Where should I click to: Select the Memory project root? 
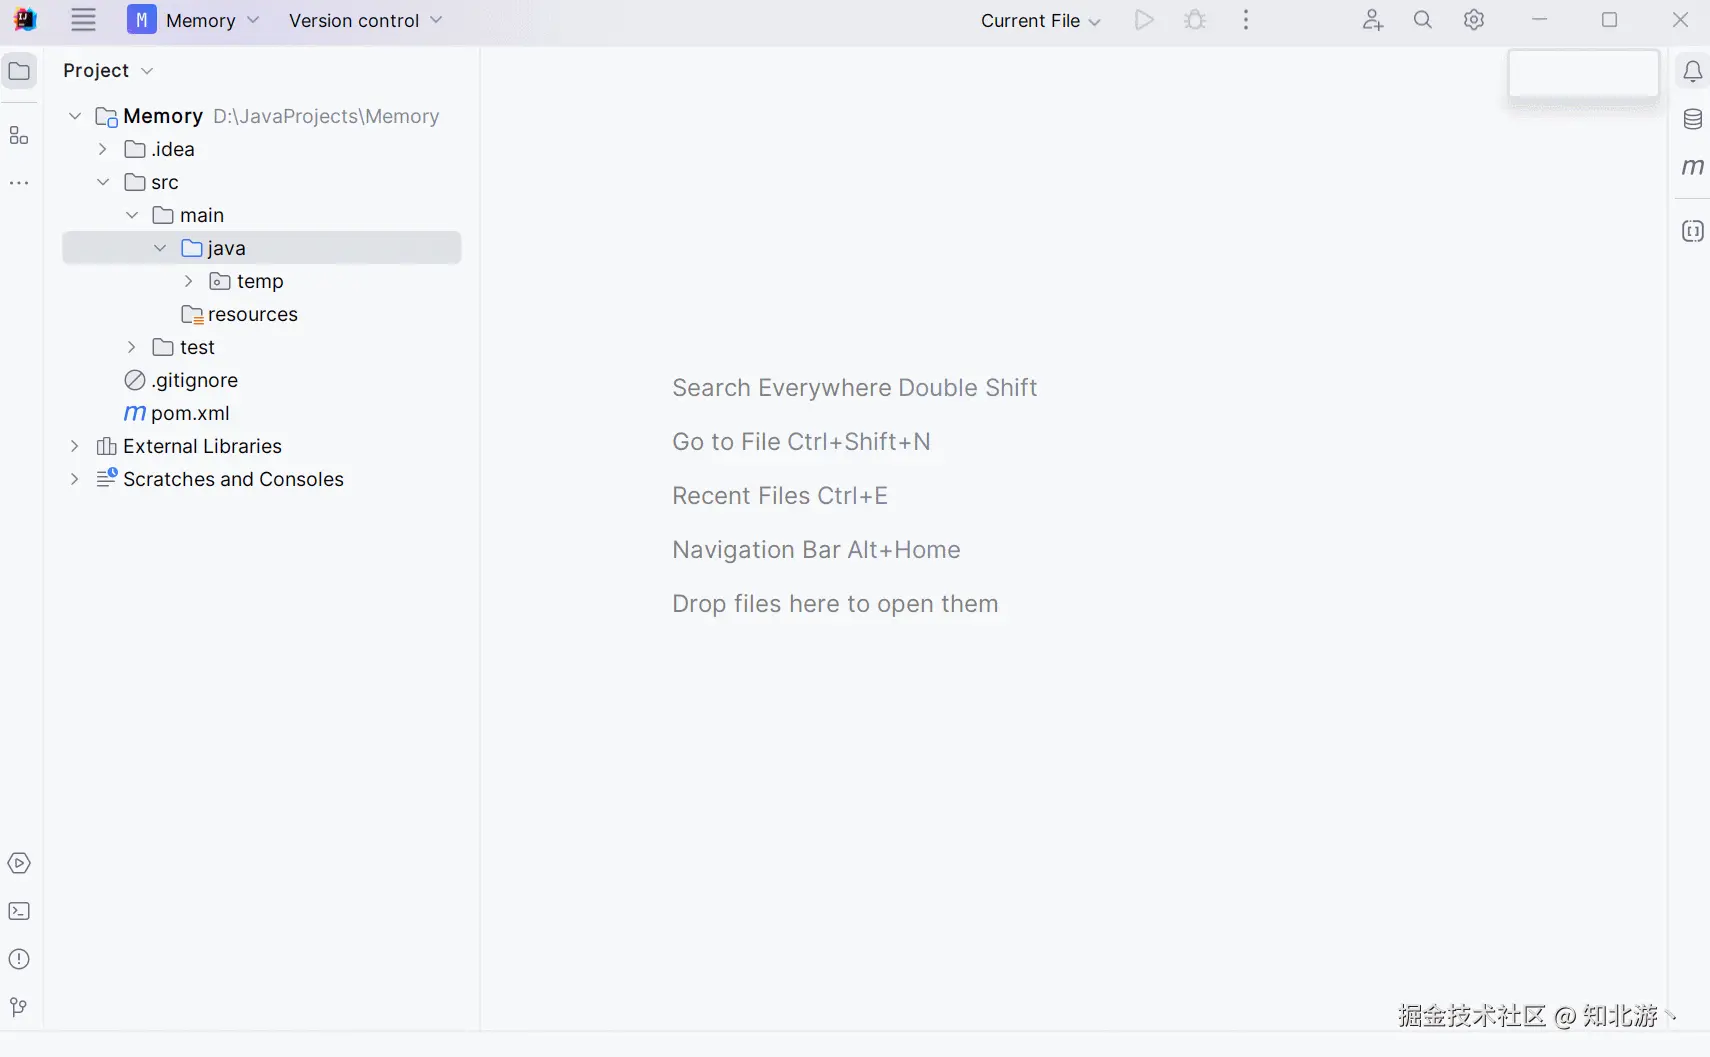[262, 116]
